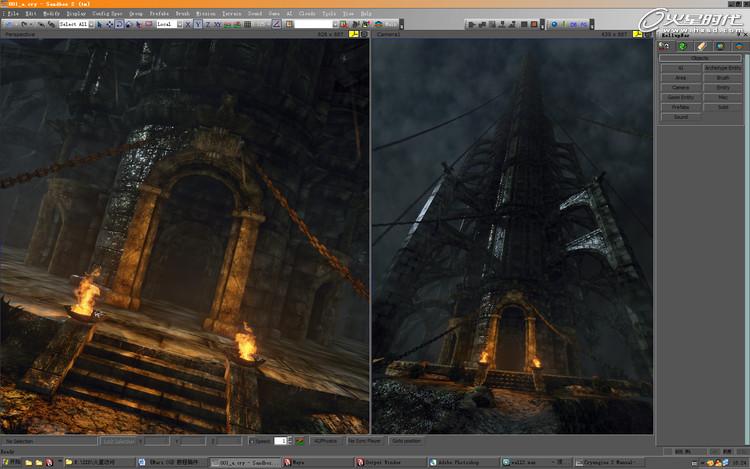Open the Display globe tab in the RollupBar
Image resolution: width=750 pixels, height=469 pixels.
pos(720,46)
